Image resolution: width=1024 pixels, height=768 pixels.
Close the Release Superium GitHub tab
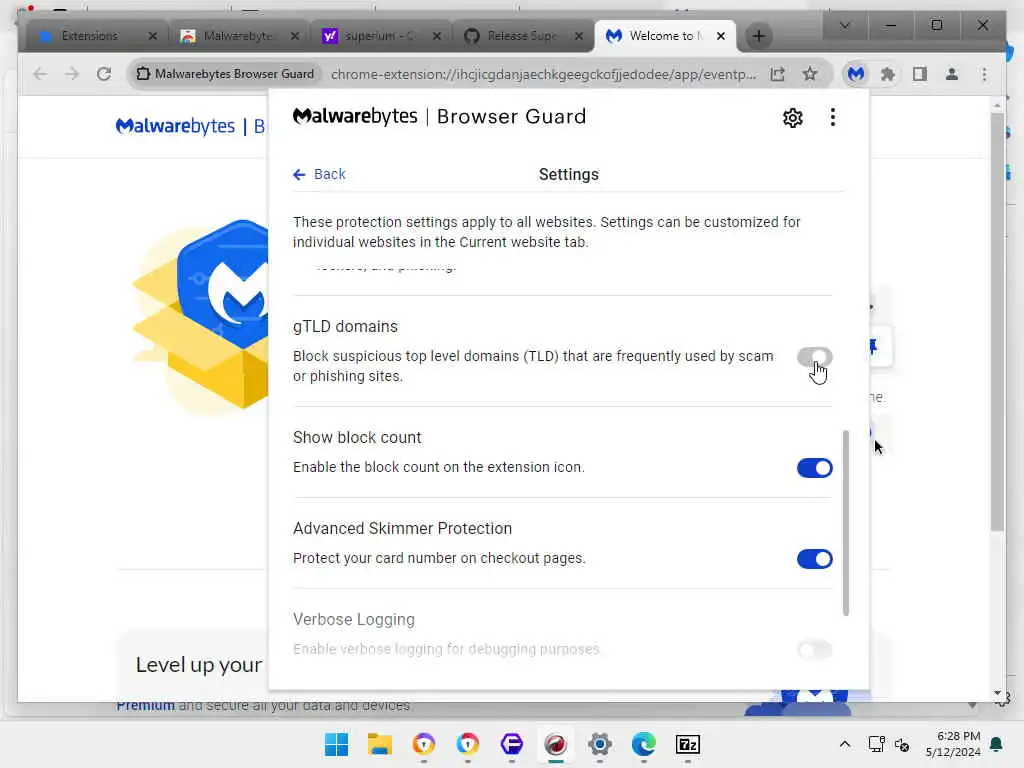click(579, 36)
